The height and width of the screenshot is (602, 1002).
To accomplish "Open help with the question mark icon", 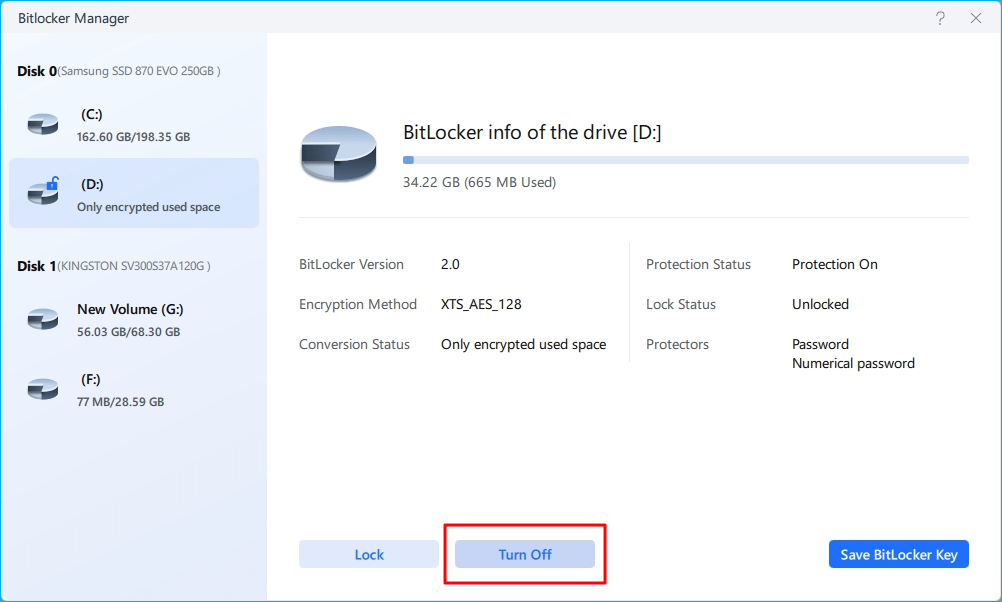I will pos(941,18).
